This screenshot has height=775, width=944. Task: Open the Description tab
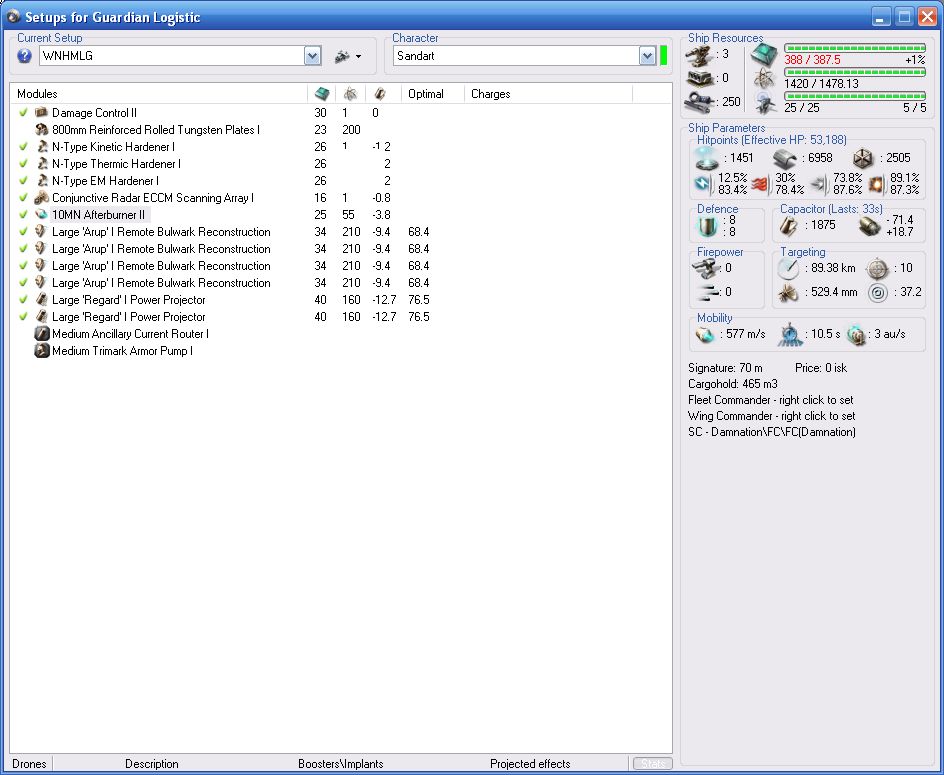pyautogui.click(x=152, y=764)
